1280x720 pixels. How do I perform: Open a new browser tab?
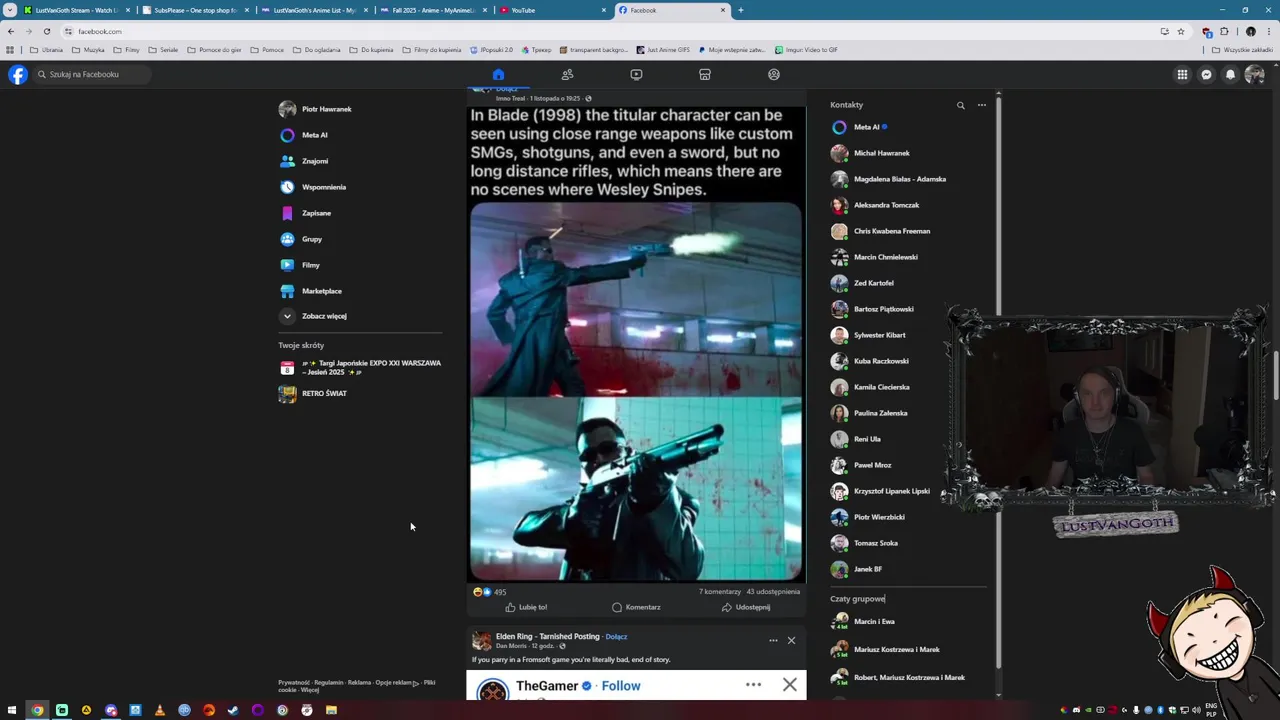[740, 10]
